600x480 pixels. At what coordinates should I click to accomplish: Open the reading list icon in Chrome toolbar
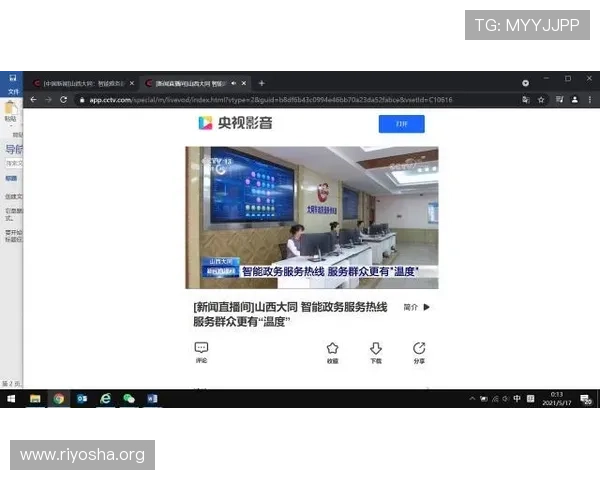tap(559, 100)
